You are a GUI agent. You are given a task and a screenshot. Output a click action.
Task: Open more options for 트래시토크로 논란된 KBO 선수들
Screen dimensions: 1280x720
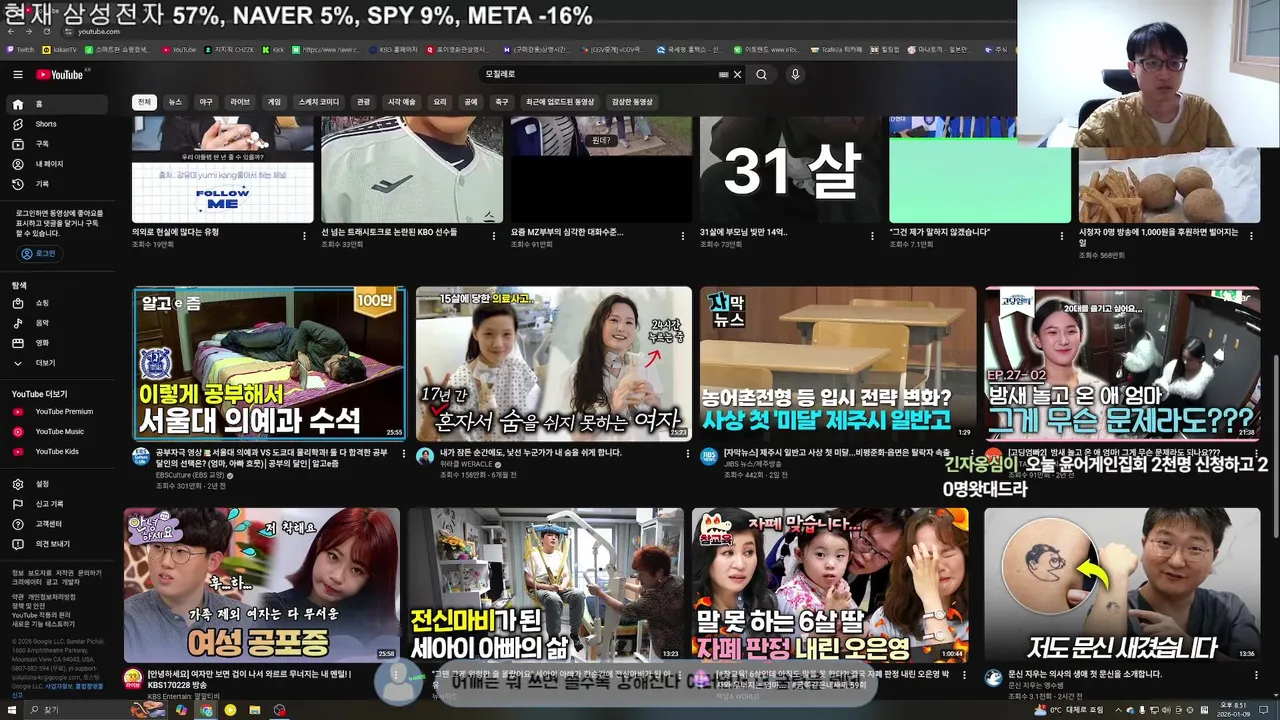tap(493, 236)
